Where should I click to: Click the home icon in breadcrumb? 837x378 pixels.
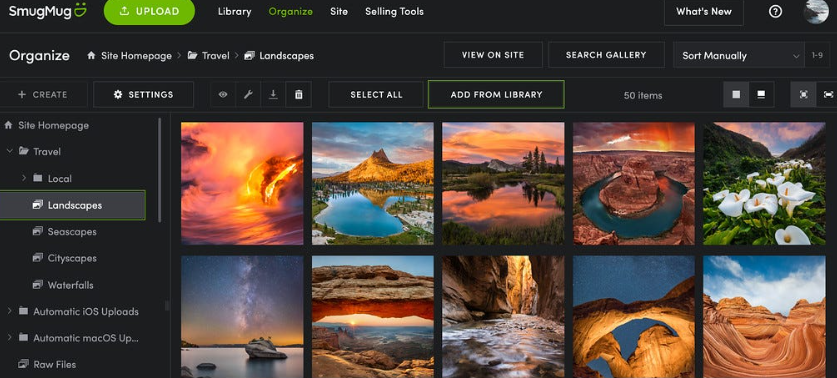(91, 56)
